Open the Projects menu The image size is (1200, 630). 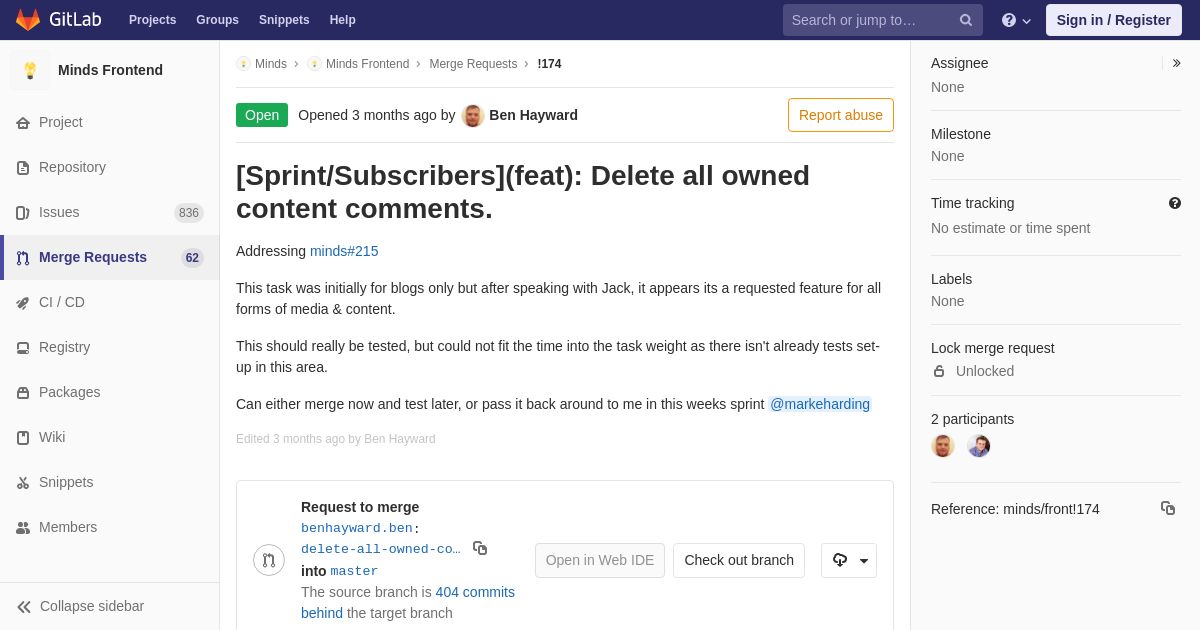(x=152, y=20)
